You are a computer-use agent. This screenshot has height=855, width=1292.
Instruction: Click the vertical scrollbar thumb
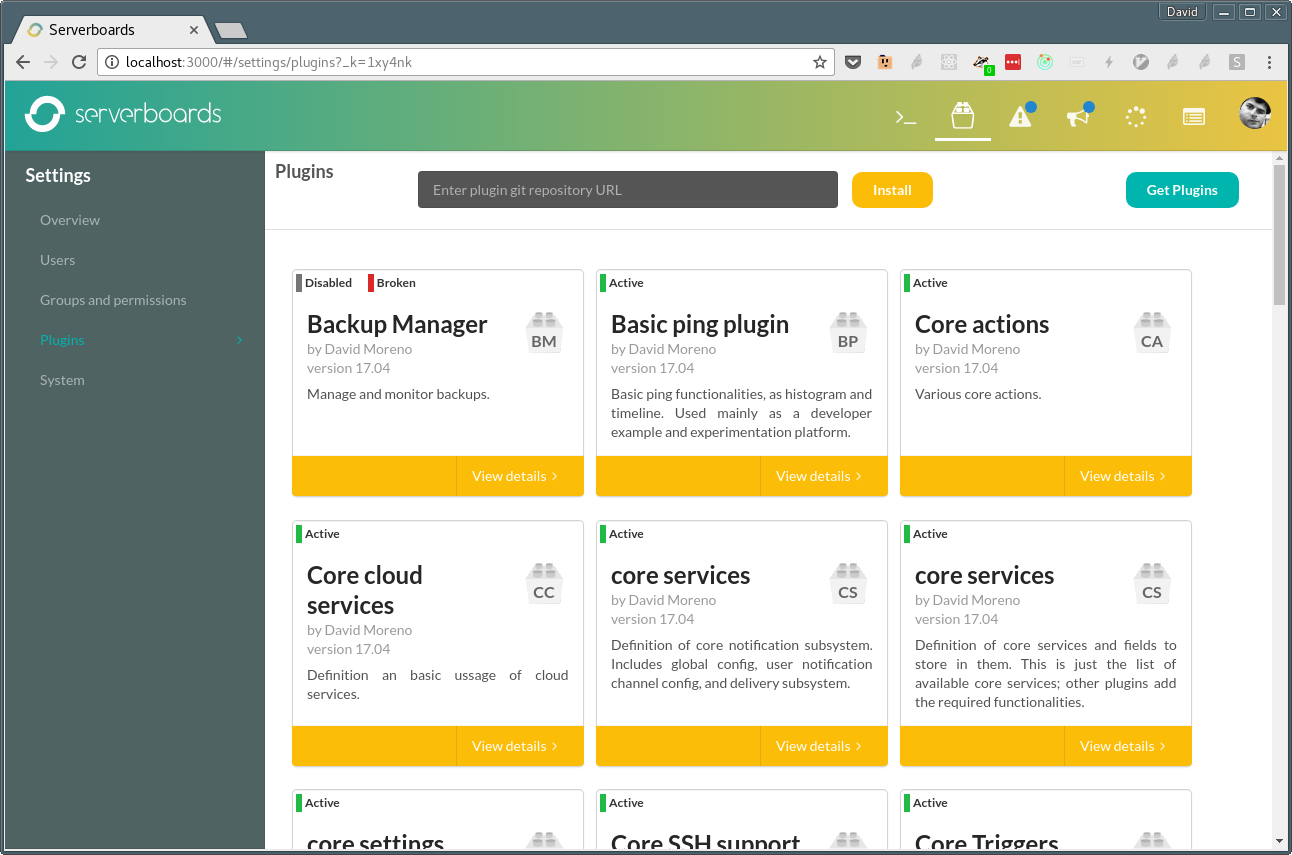click(1279, 235)
